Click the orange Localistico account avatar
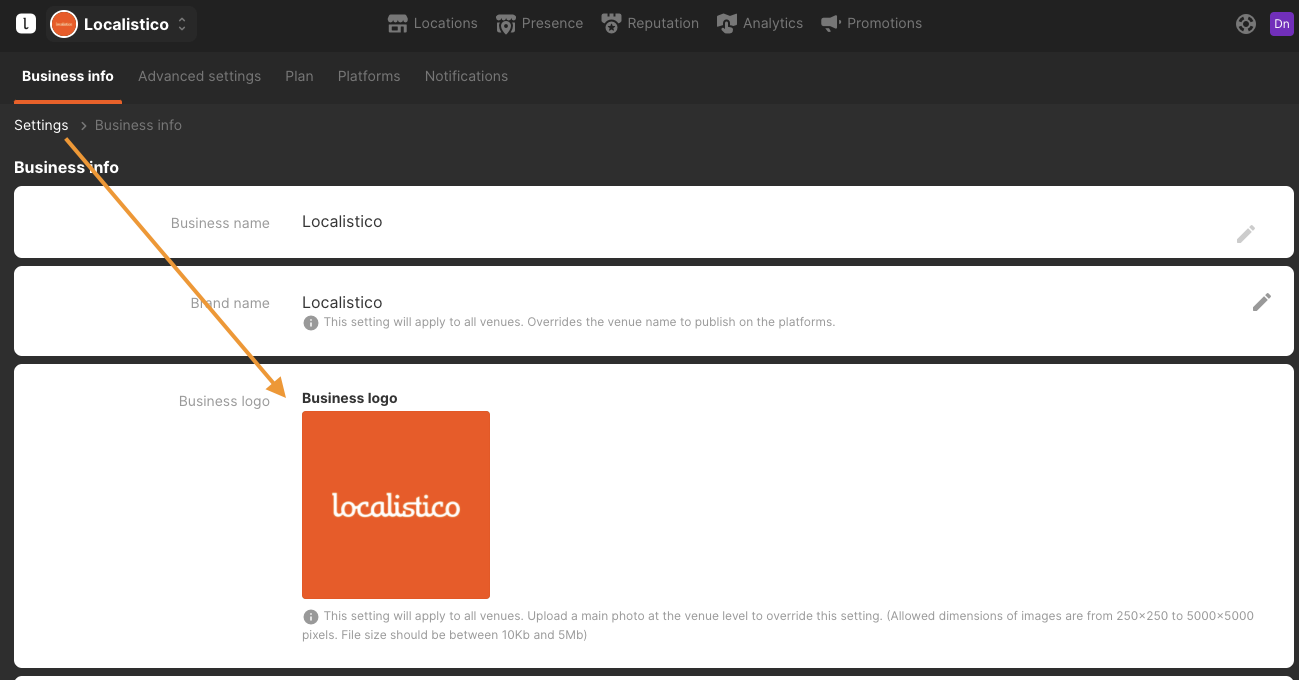Viewport: 1299px width, 680px height. pos(64,24)
